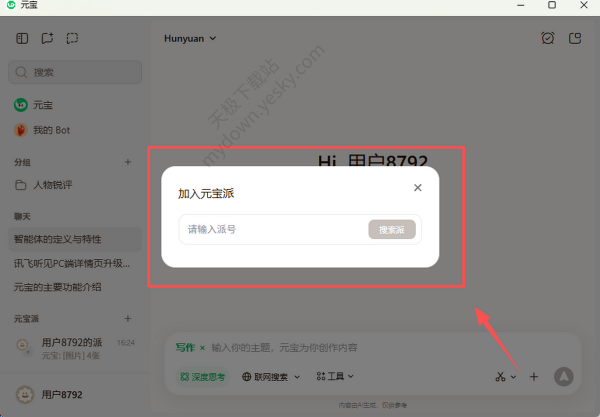This screenshot has height=417, width=600.
Task: Click the plus icon next to 元宝派
Action: click(127, 318)
